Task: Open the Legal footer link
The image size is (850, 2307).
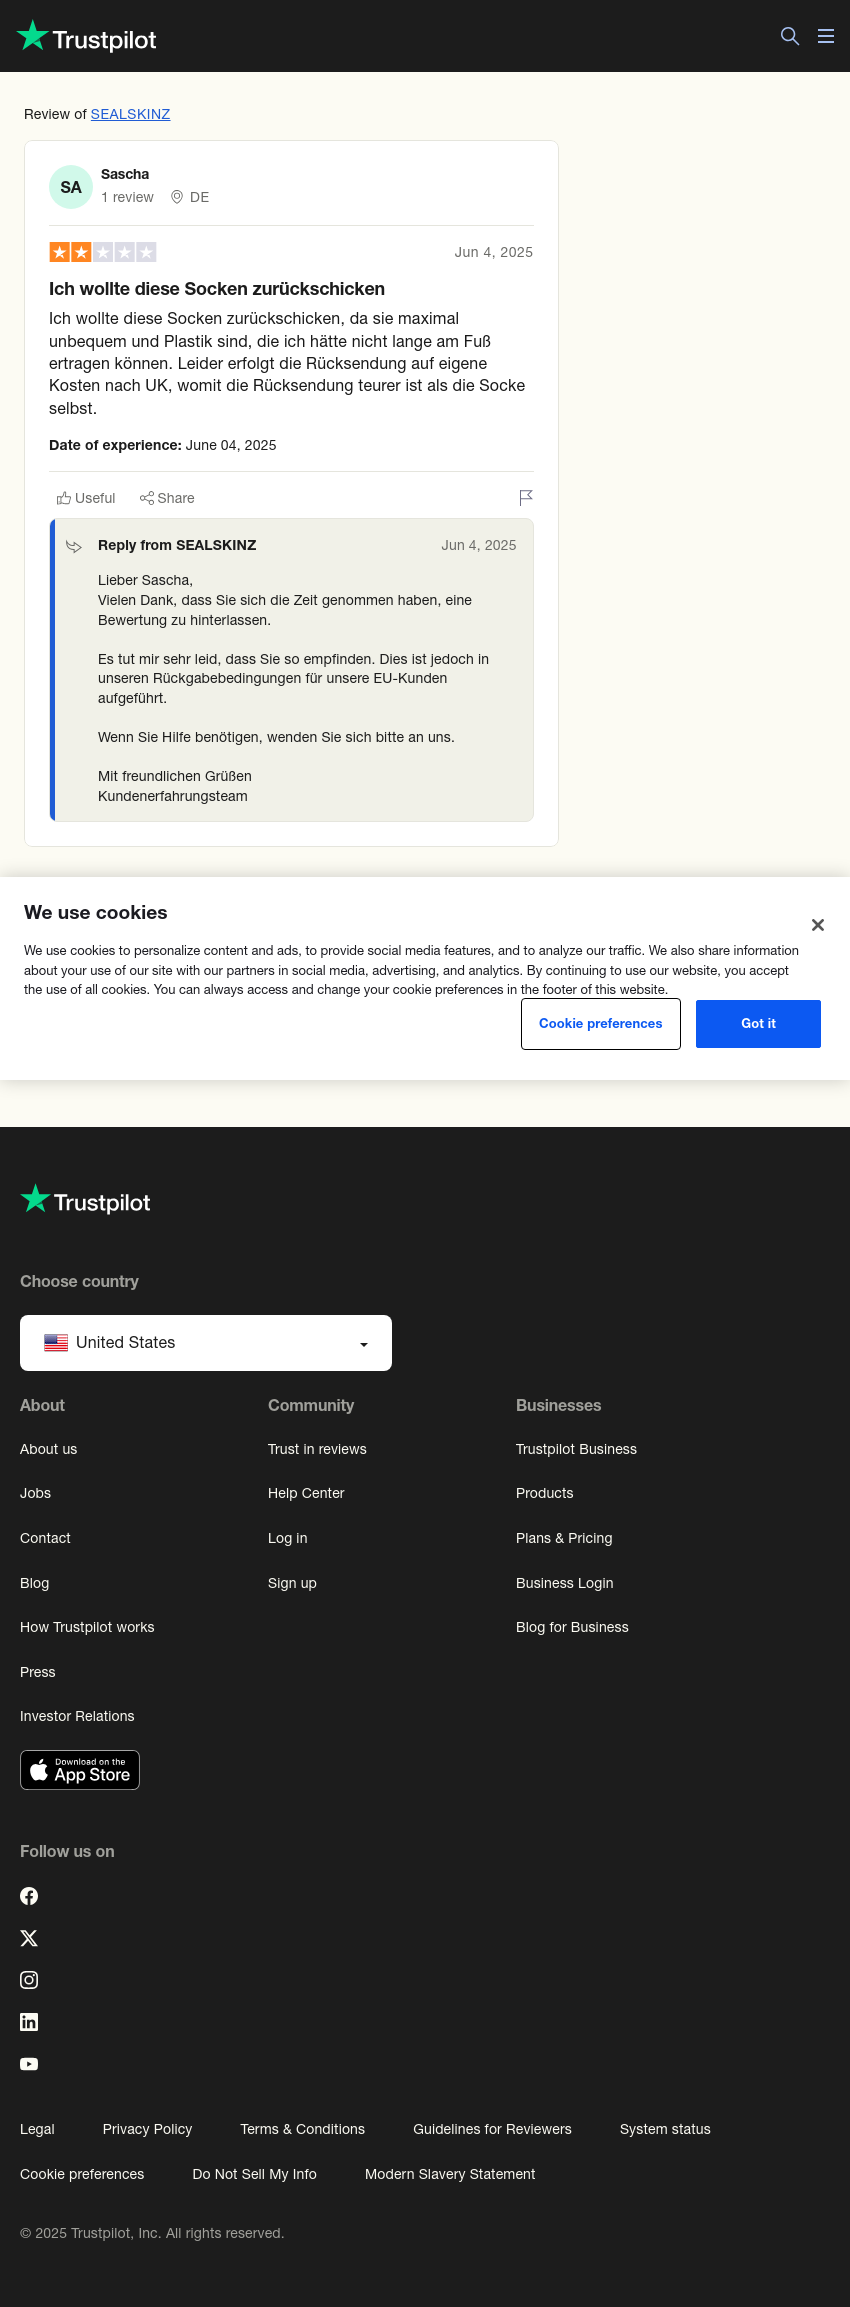Action: click(x=37, y=2129)
